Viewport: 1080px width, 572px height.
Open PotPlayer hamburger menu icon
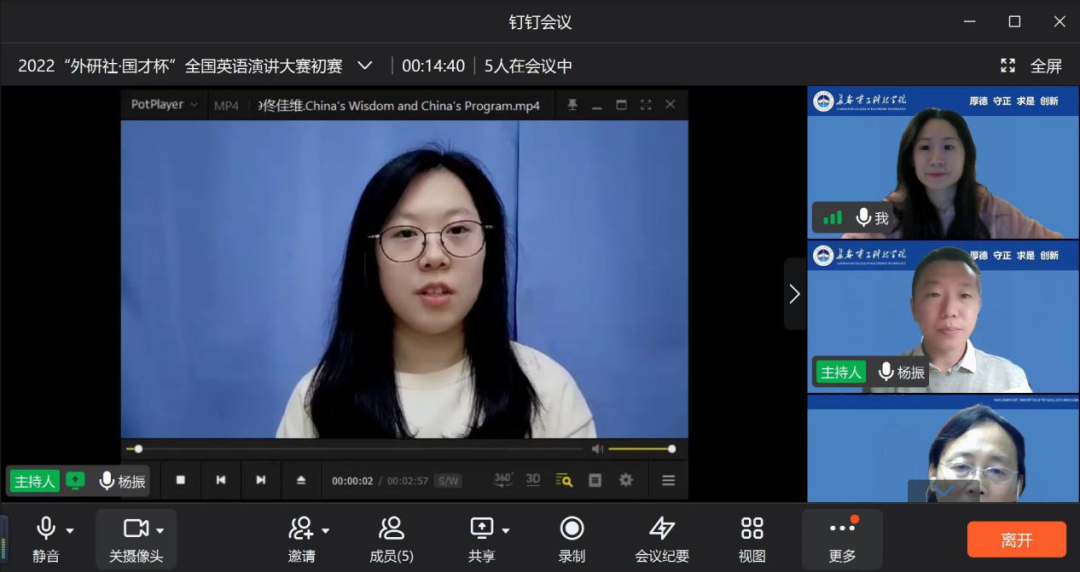(668, 480)
